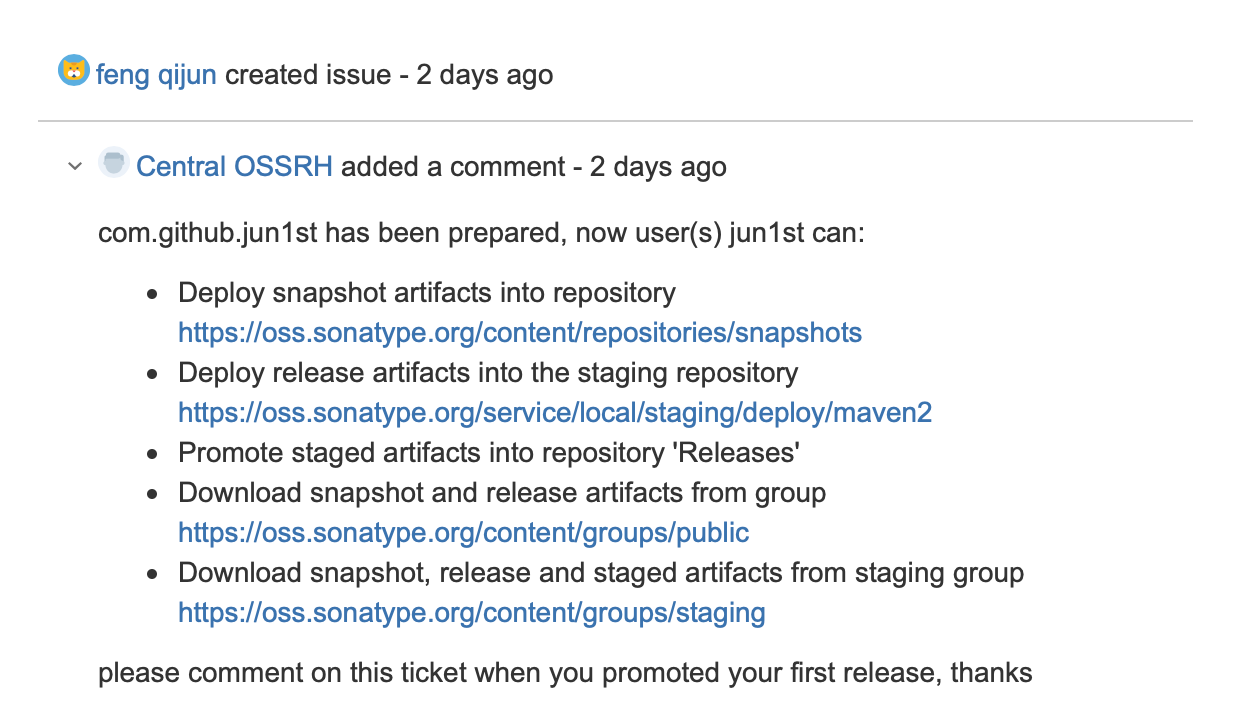Click the Central OSSRH avatar icon
Image resolution: width=1240 pixels, height=710 pixels.
114,163
